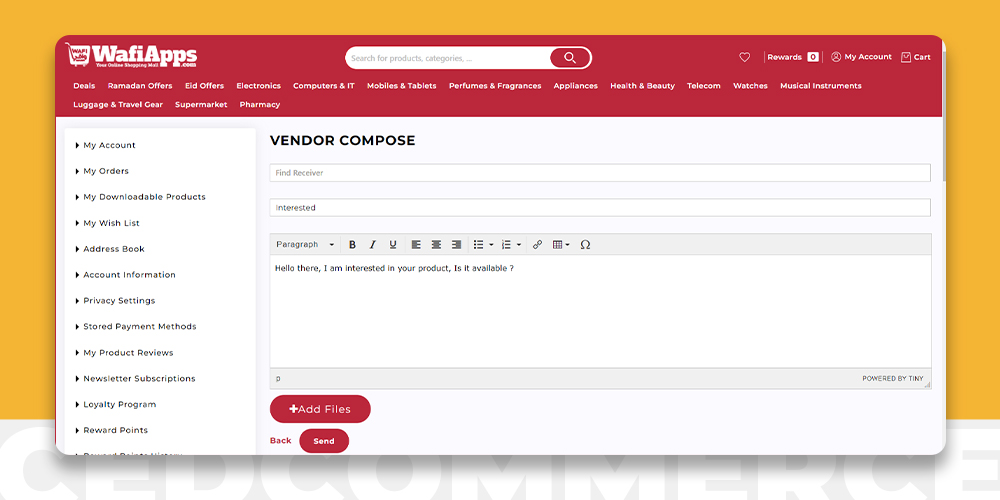Open Musical Instruments category
Image resolution: width=1000 pixels, height=500 pixels.
tap(821, 85)
